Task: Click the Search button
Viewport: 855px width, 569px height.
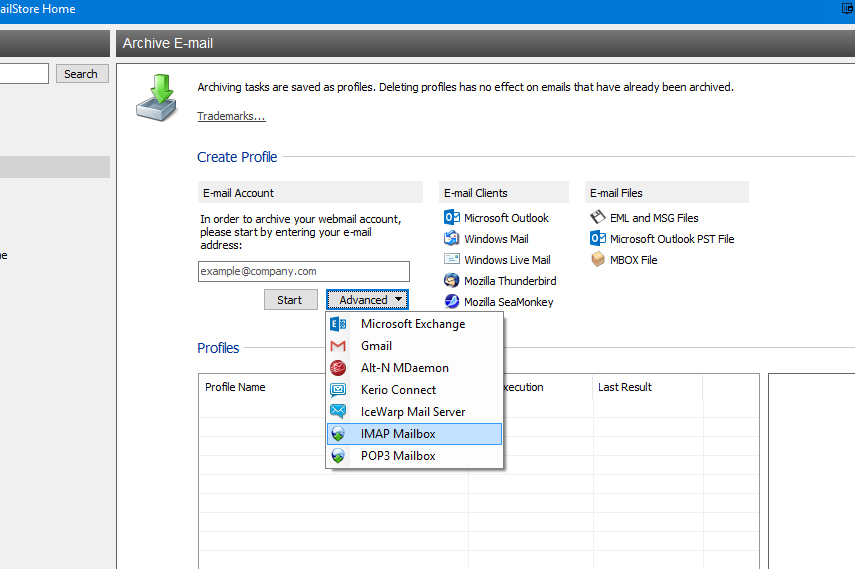Action: point(82,74)
